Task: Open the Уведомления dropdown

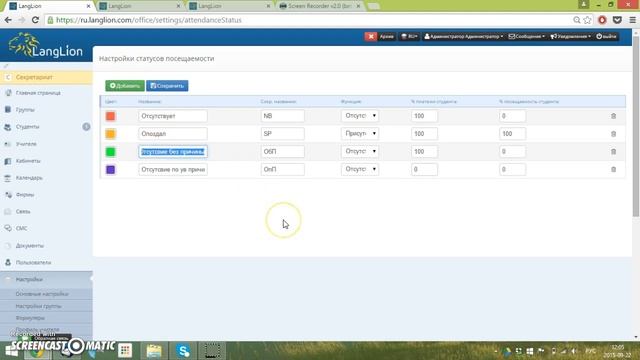Action: pyautogui.click(x=570, y=36)
